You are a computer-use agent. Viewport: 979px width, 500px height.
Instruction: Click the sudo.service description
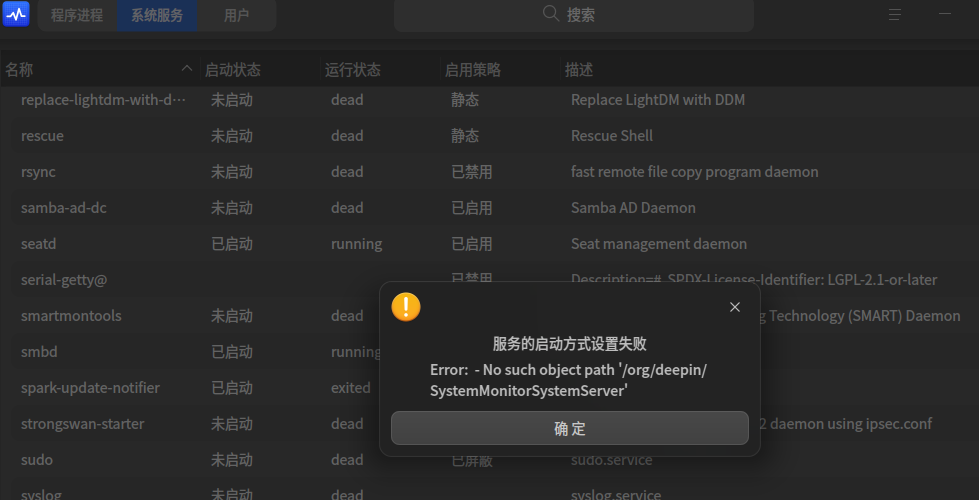pos(612,460)
